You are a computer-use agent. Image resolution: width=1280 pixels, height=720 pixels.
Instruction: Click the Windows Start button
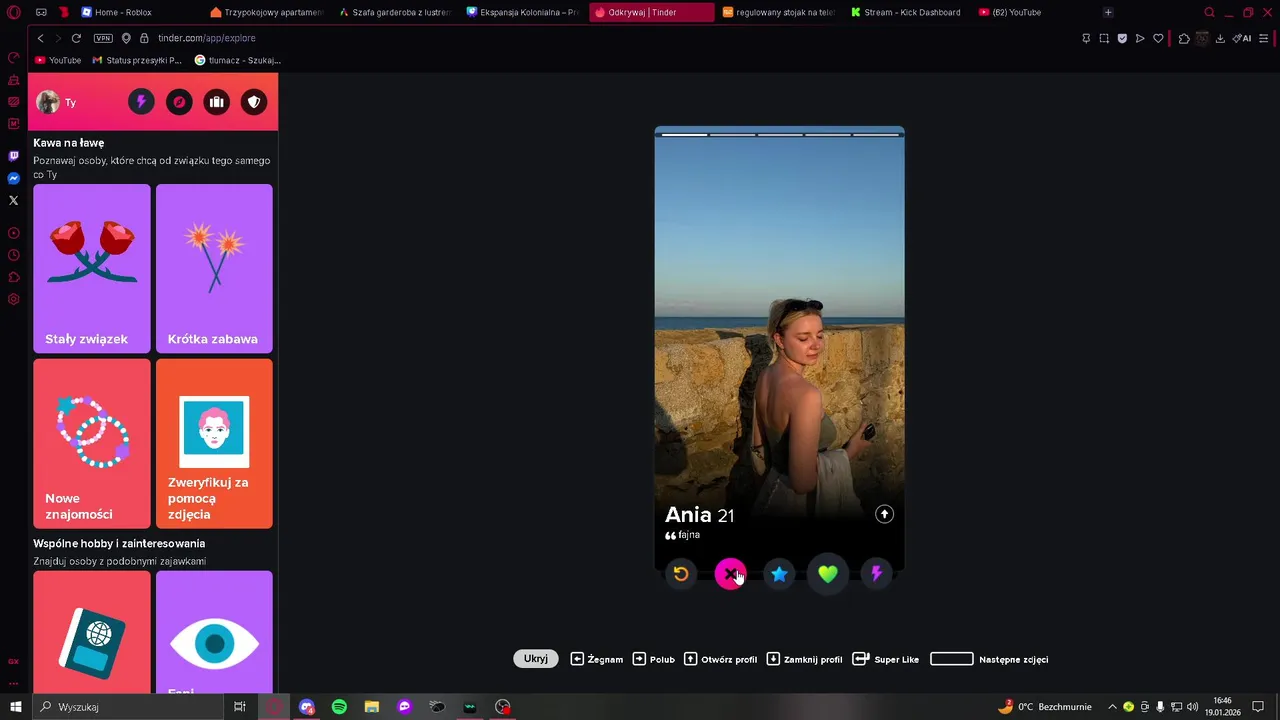15,707
